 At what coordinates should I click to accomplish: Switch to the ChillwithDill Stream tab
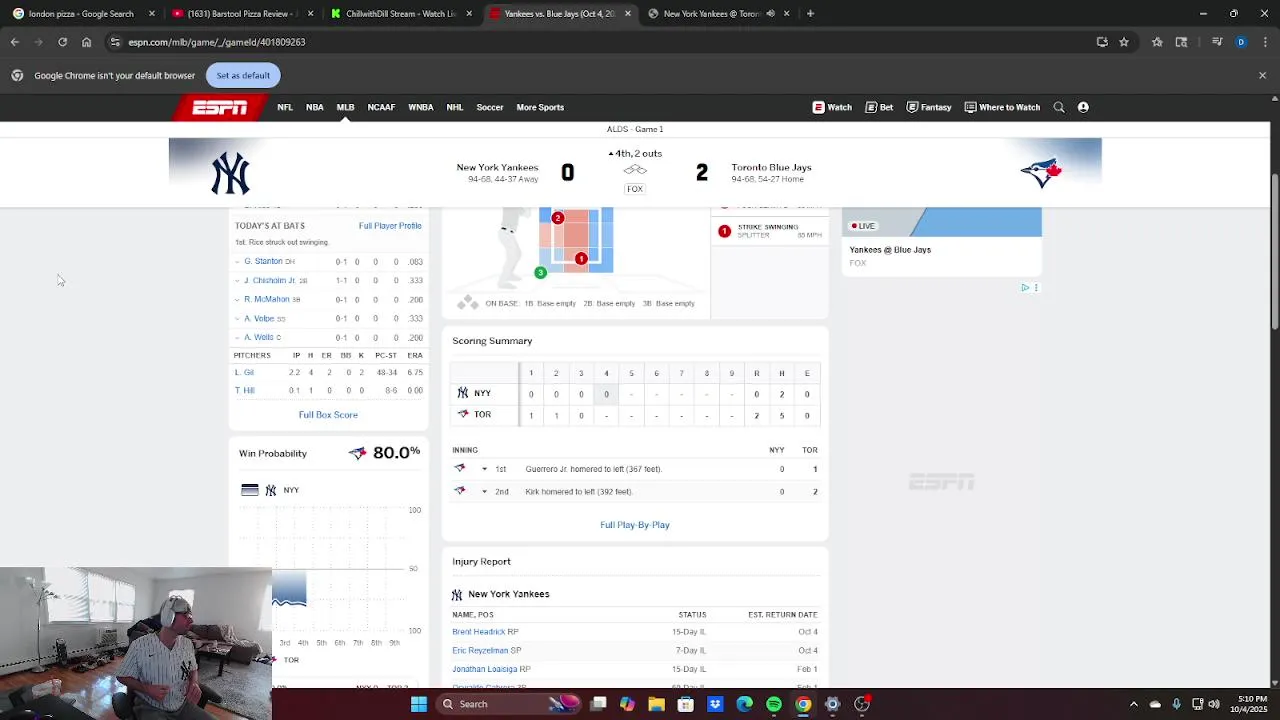(400, 14)
